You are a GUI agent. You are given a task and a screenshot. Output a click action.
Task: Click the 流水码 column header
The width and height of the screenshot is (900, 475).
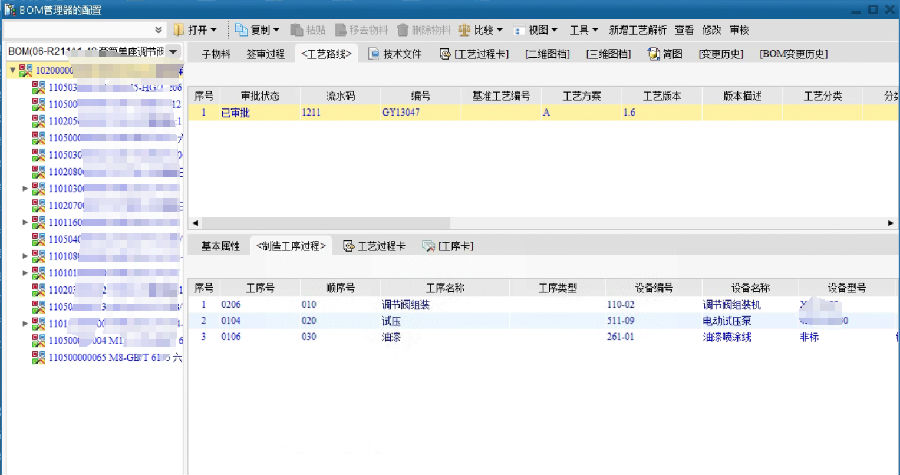tap(340, 96)
